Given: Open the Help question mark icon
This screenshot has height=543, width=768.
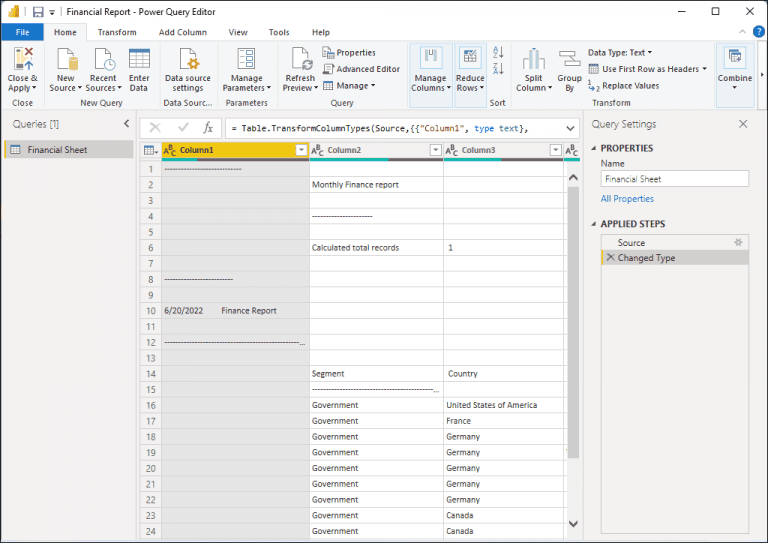Looking at the screenshot, I should tap(758, 32).
